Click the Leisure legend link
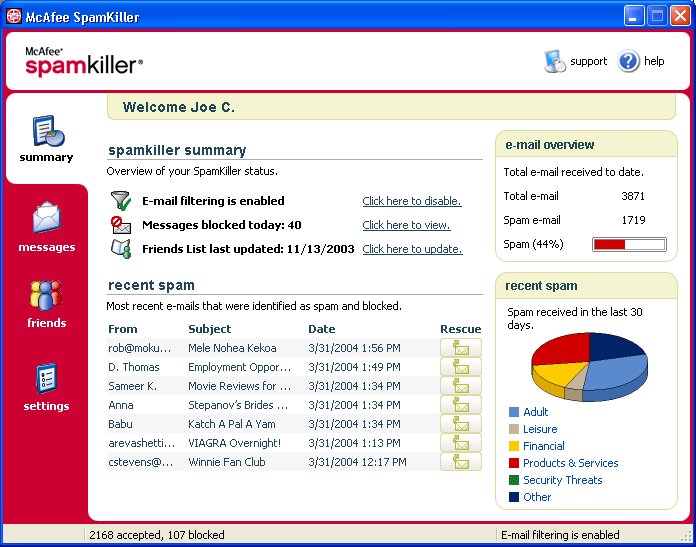This screenshot has width=696, height=547. tap(540, 429)
